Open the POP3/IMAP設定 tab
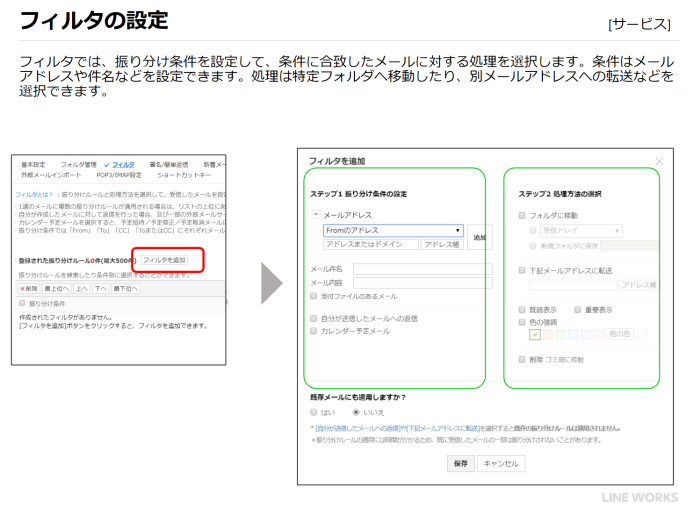The width and height of the screenshot is (700, 508). point(119,175)
